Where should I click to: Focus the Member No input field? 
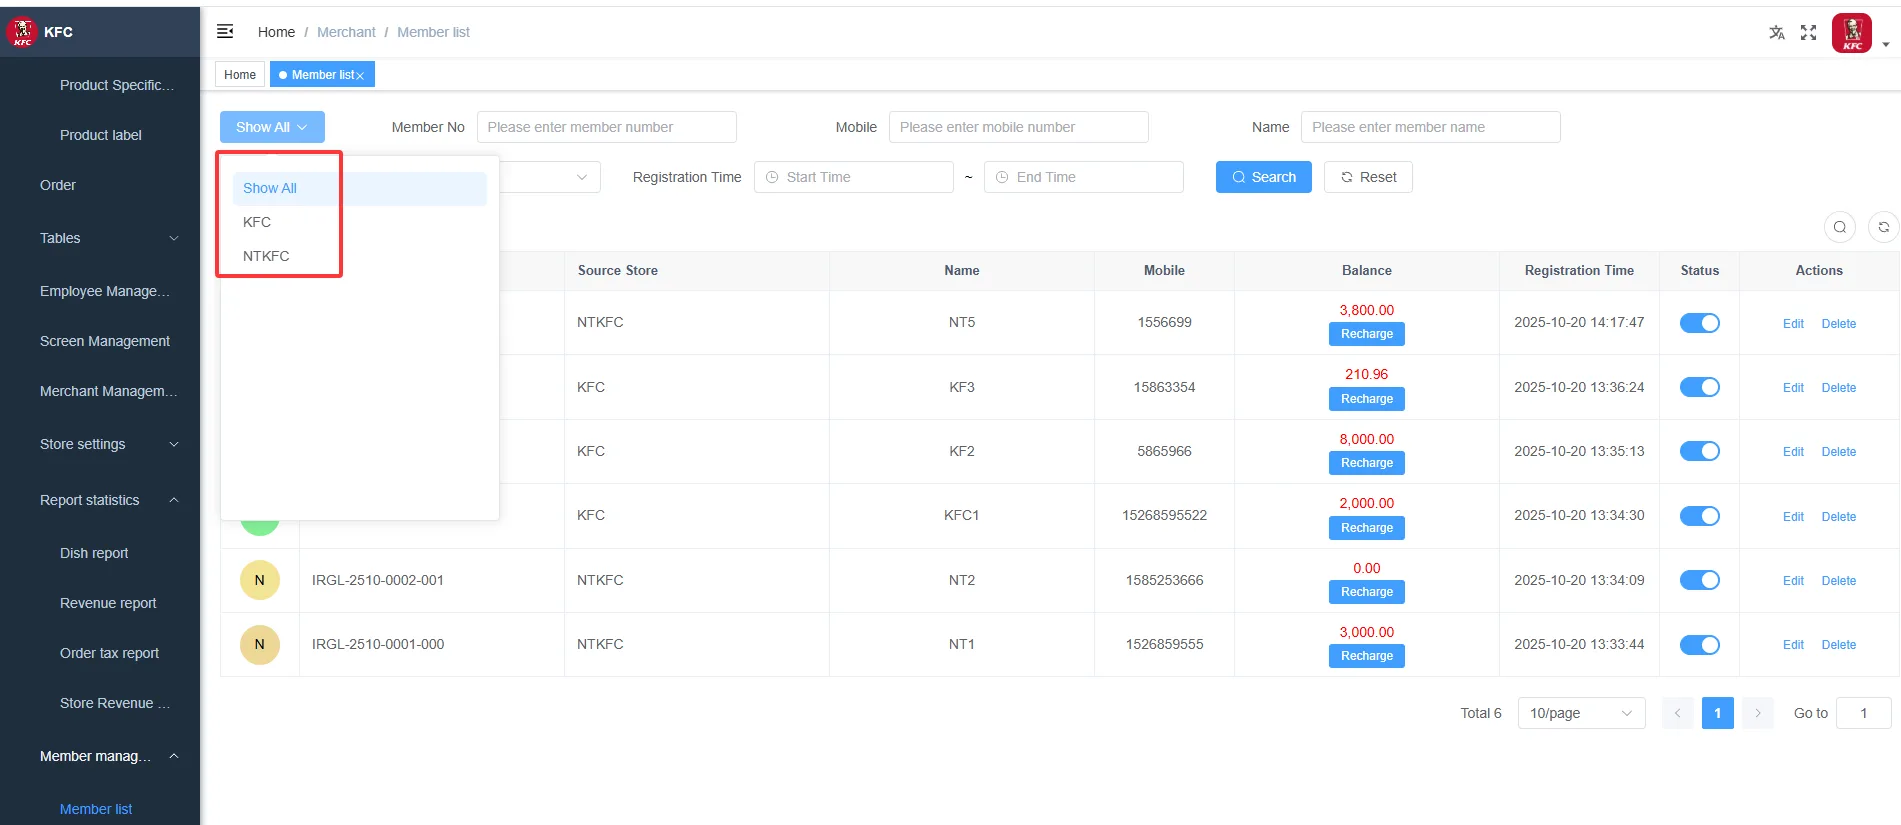click(607, 127)
